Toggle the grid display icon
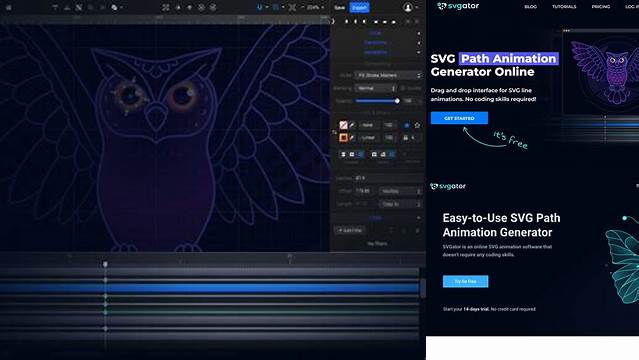 [x=276, y=7]
